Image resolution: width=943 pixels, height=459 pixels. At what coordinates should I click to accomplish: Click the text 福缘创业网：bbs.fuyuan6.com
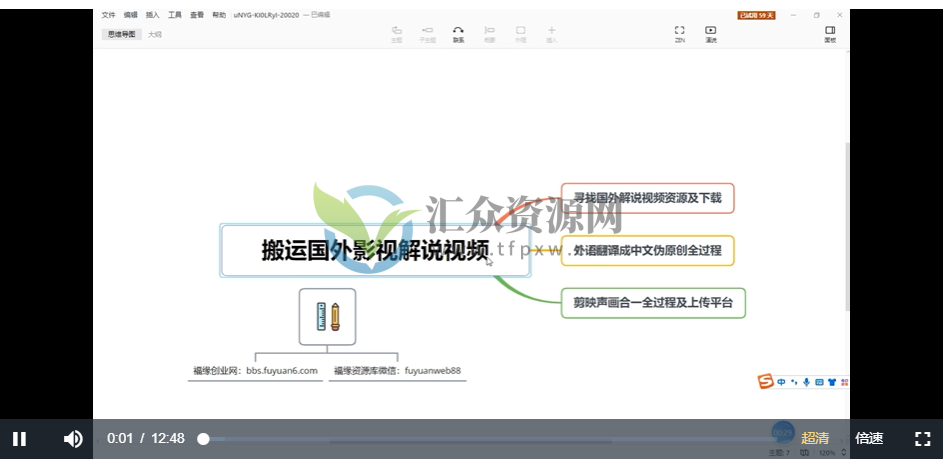click(x=255, y=371)
